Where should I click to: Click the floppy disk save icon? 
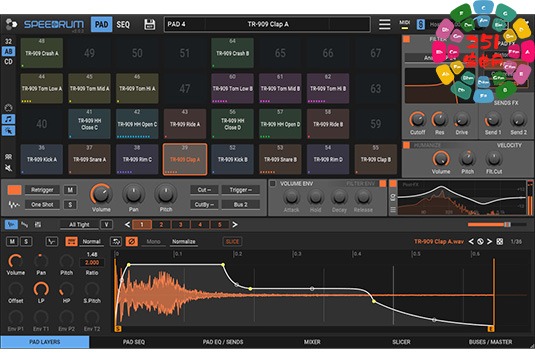pyautogui.click(x=149, y=24)
